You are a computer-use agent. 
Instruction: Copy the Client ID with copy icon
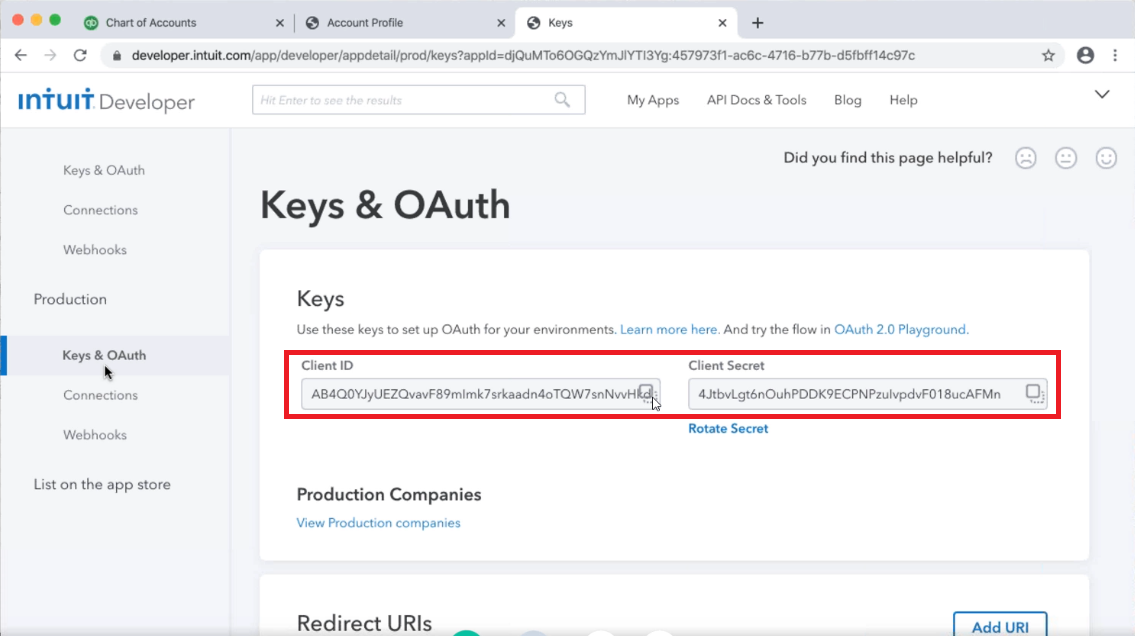pyautogui.click(x=646, y=393)
